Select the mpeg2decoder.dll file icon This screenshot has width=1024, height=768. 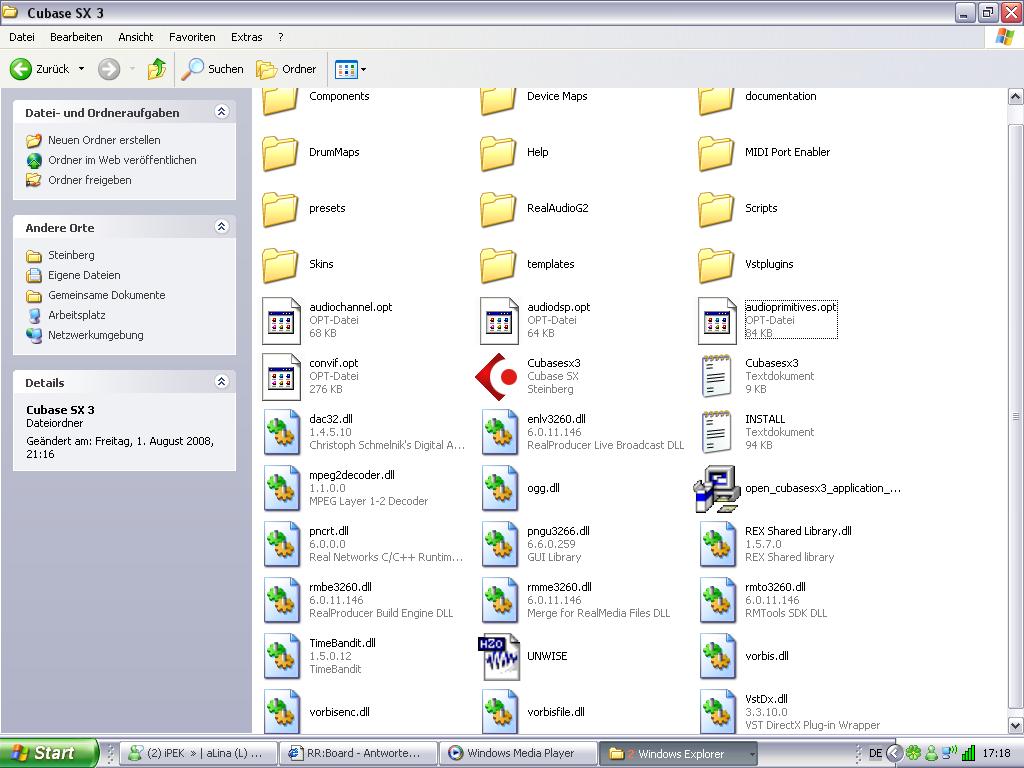(x=282, y=488)
